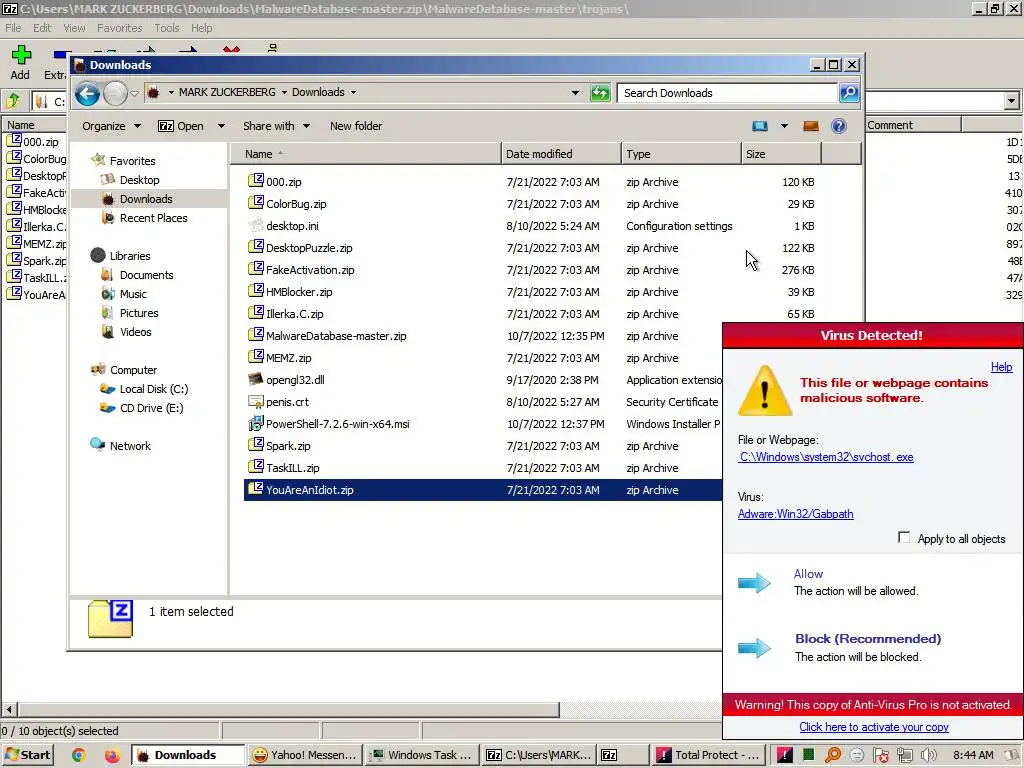Image resolution: width=1024 pixels, height=768 pixels.
Task: Click the search magnifier icon in Downloads
Action: (x=848, y=93)
